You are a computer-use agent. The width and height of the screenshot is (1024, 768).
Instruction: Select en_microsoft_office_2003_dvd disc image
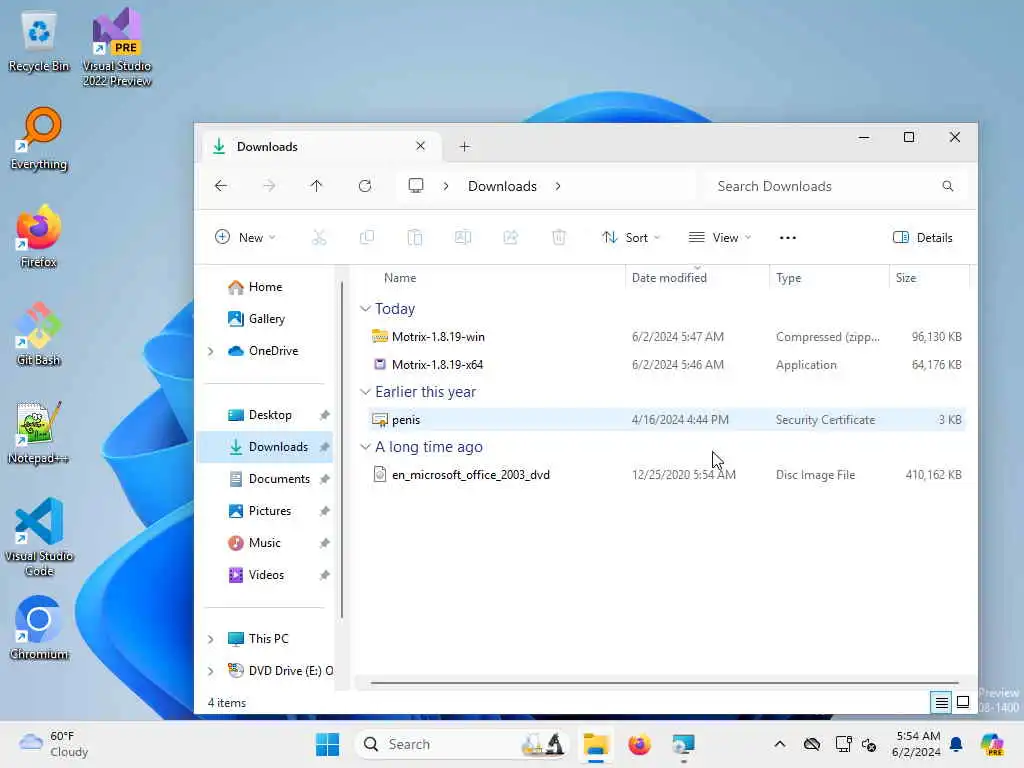(x=666, y=475)
